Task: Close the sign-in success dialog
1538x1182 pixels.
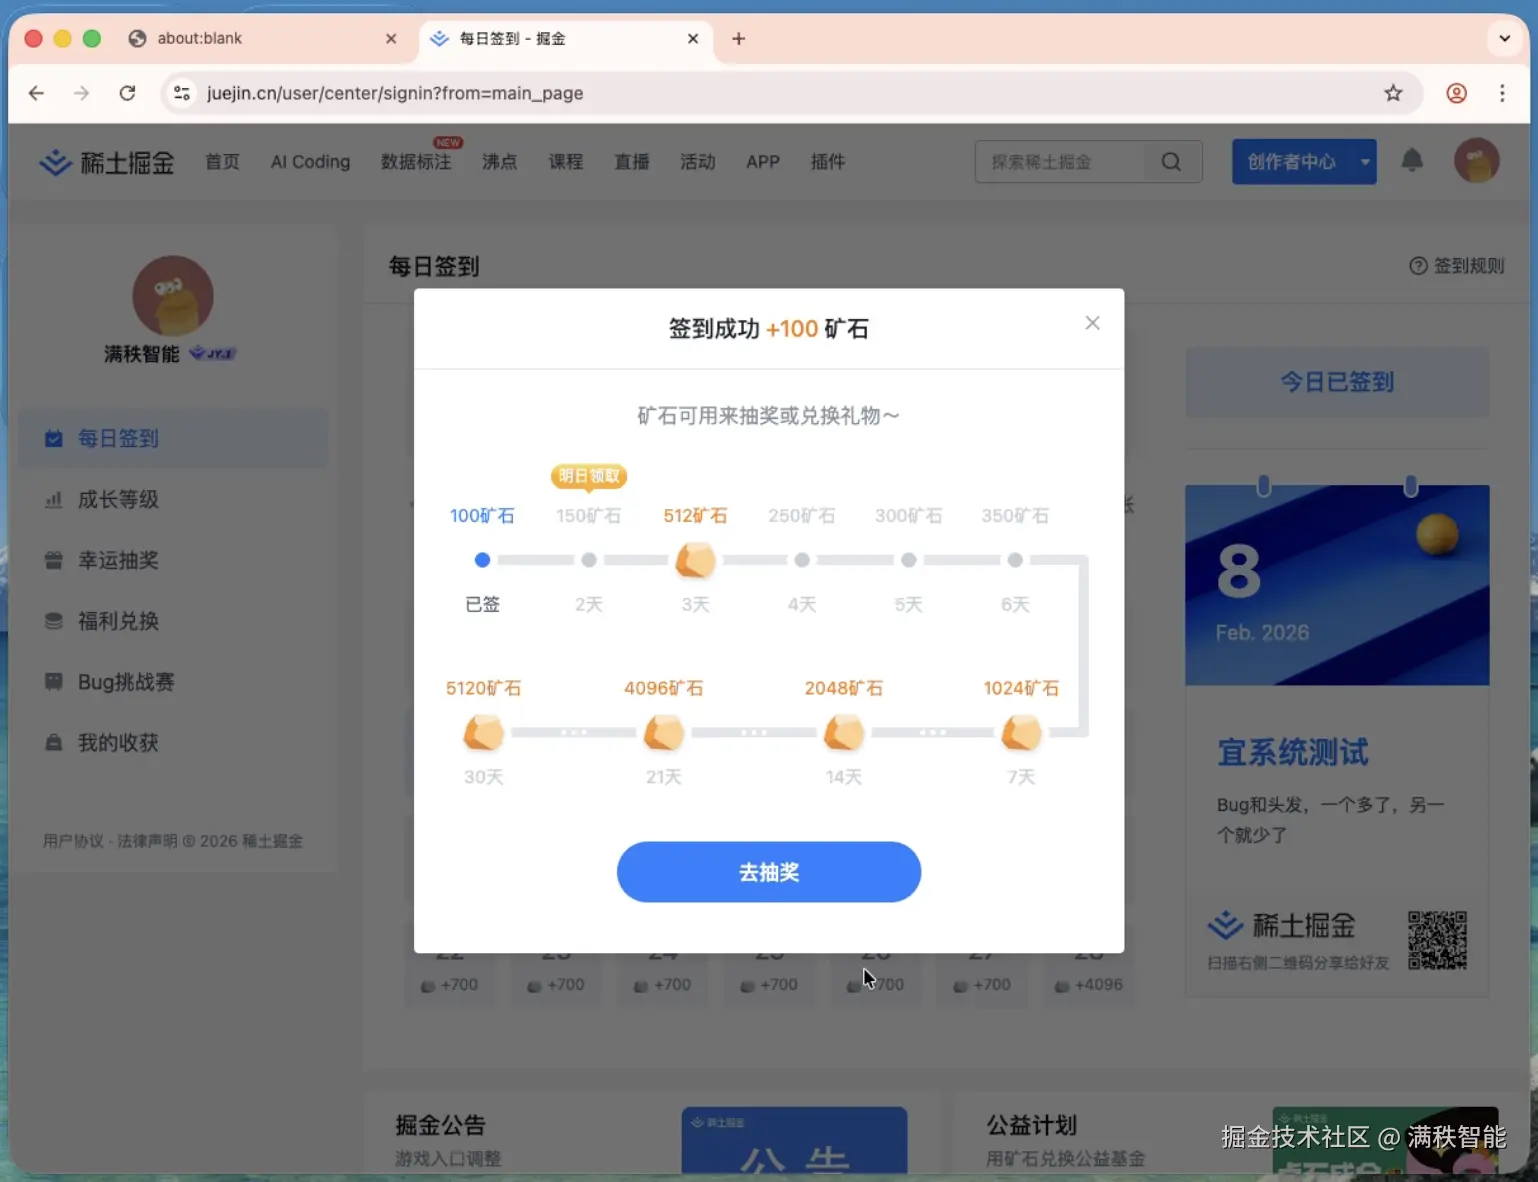Action: [1092, 322]
